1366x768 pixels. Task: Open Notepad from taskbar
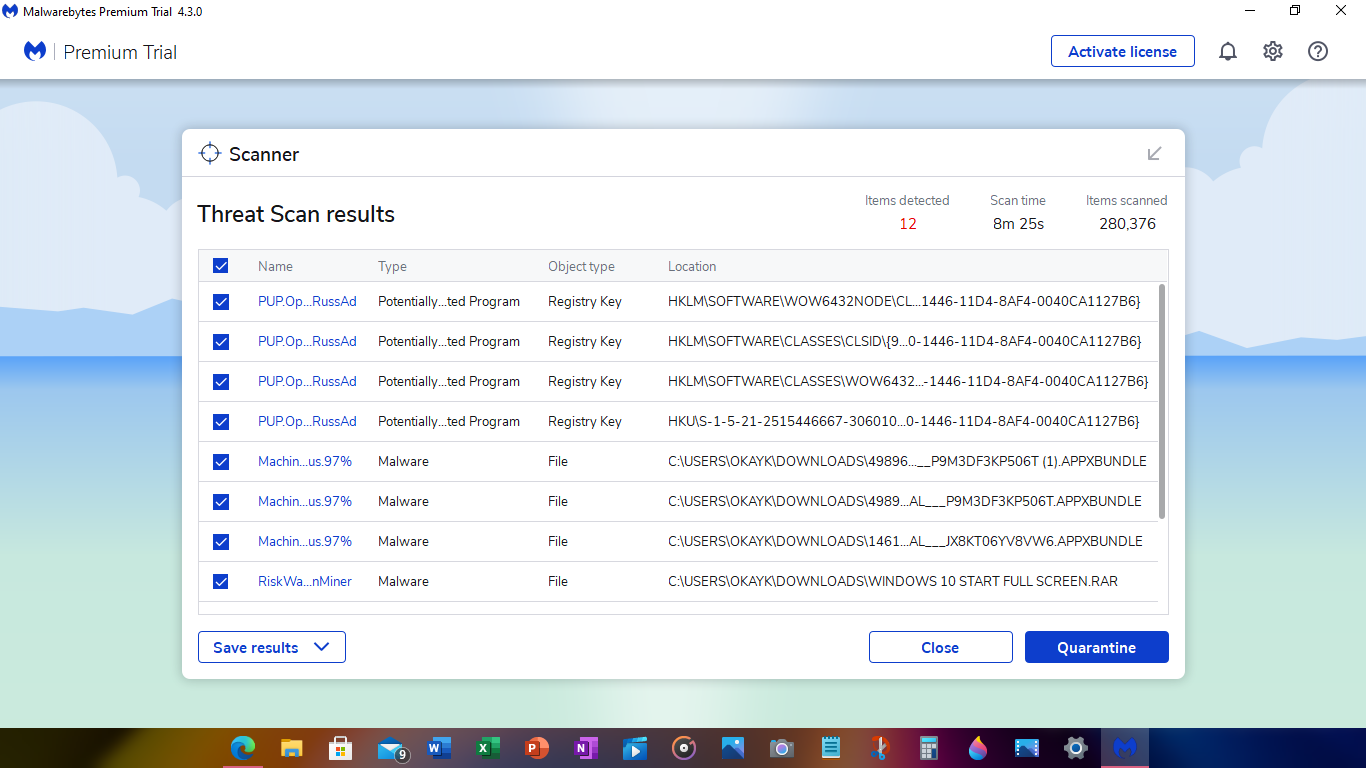831,747
